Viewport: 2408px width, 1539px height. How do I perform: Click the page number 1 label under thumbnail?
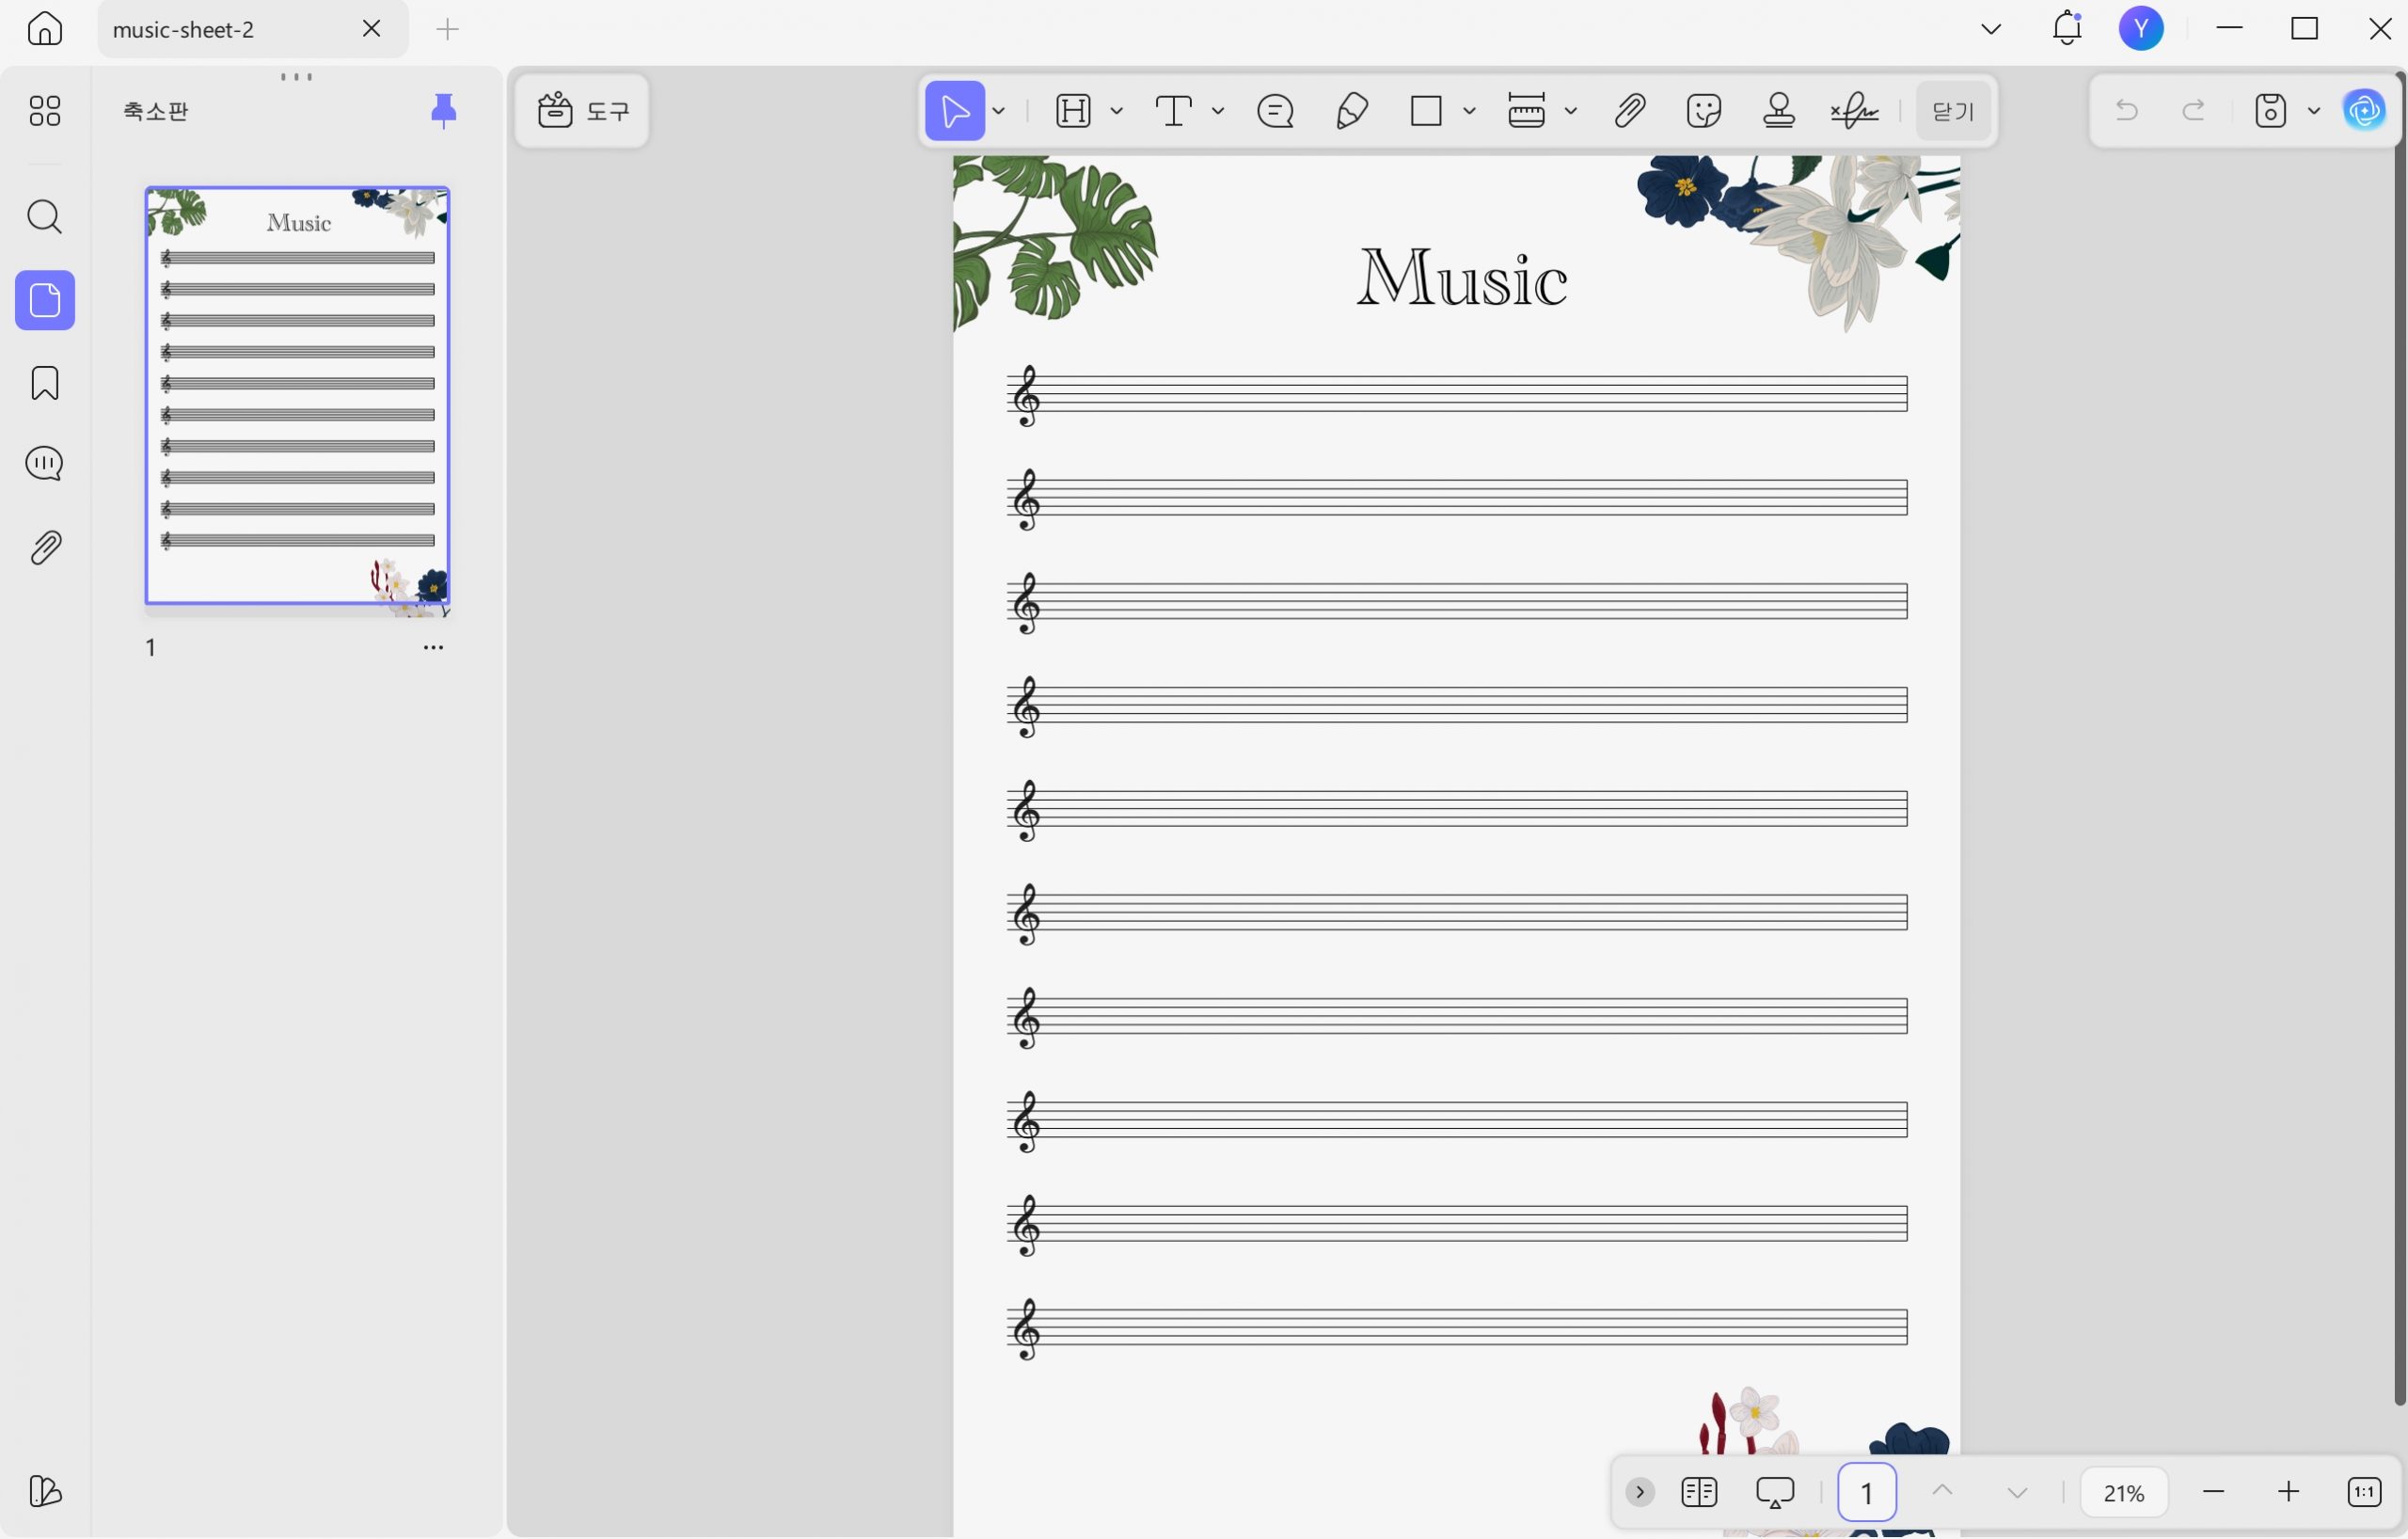click(151, 648)
